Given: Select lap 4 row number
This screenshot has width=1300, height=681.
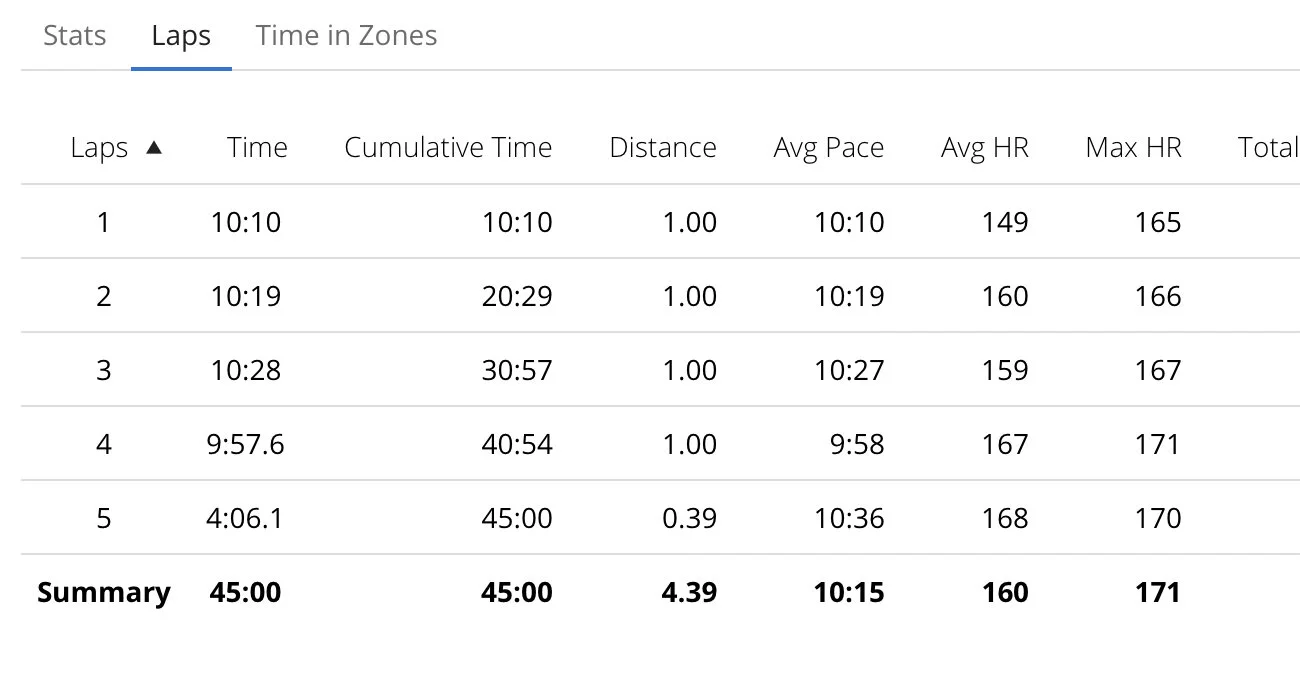Looking at the screenshot, I should pos(104,444).
